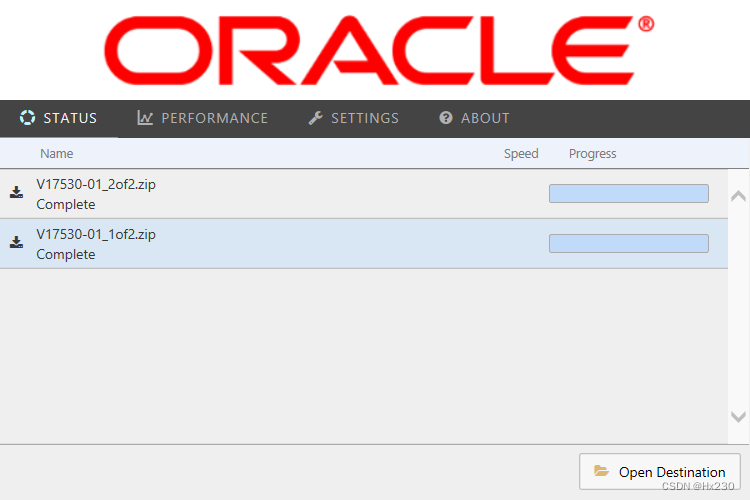750x500 pixels.
Task: Switch to the STATUS tab
Action: point(58,118)
